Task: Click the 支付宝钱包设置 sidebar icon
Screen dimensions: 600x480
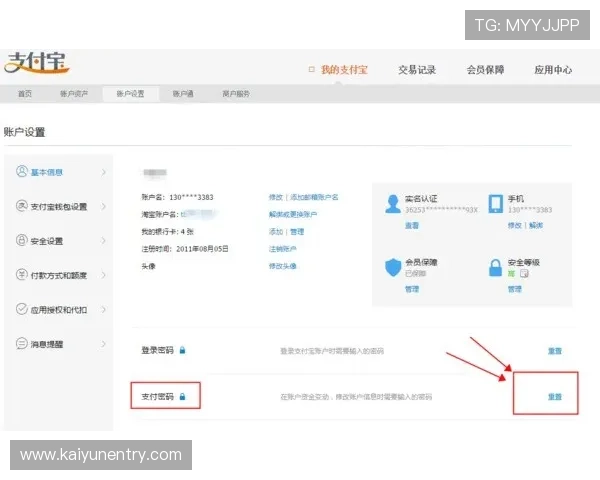Action: 22,206
